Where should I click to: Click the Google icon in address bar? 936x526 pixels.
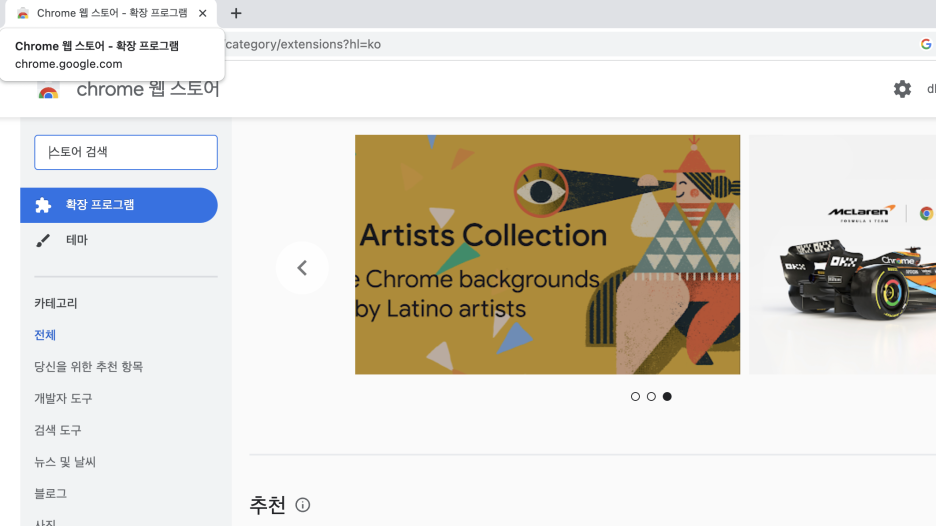[x=926, y=44]
